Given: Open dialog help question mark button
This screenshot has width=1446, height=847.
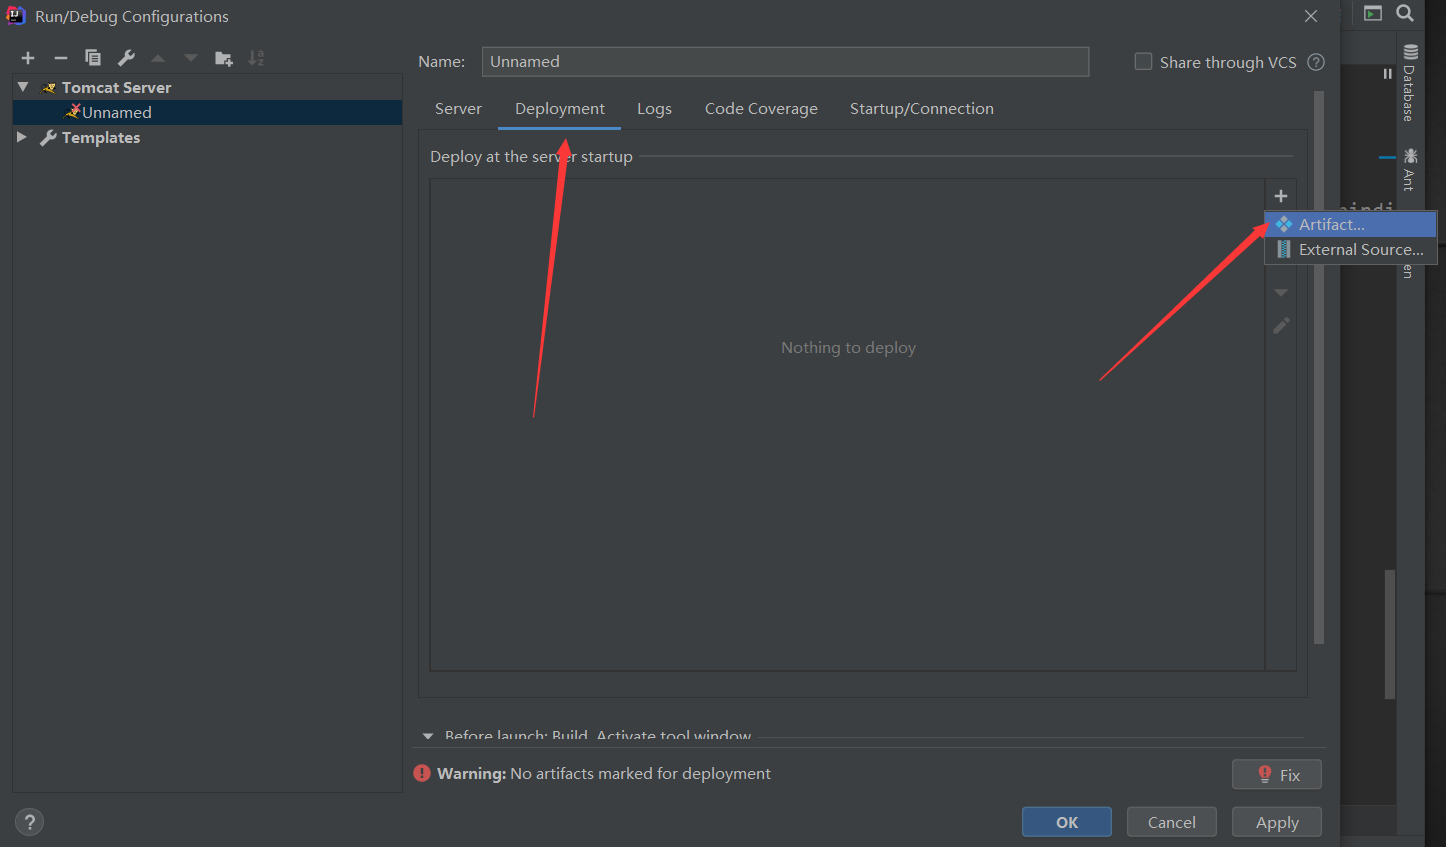Looking at the screenshot, I should point(29,822).
